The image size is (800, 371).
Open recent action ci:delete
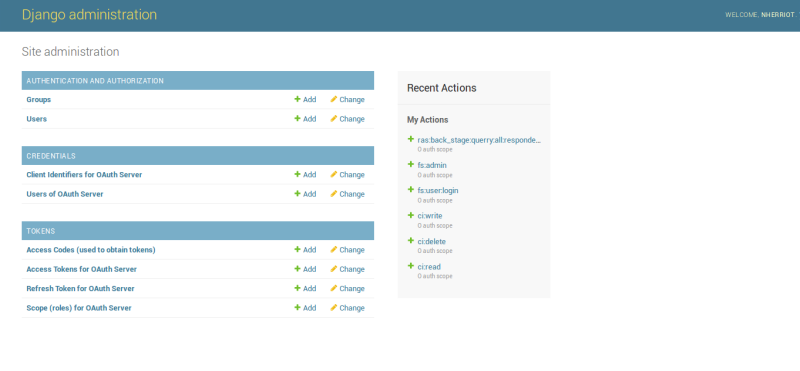[x=432, y=241]
